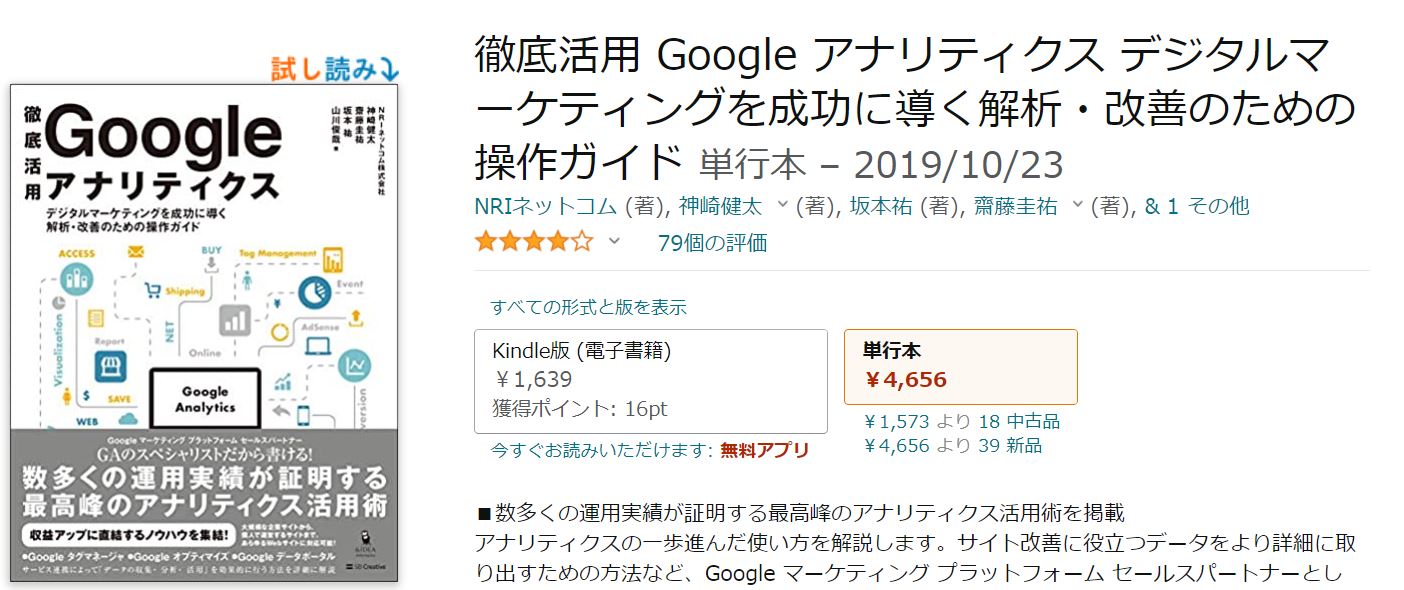Open 坂本祐 author link
The height and width of the screenshot is (590, 1404).
[882, 207]
